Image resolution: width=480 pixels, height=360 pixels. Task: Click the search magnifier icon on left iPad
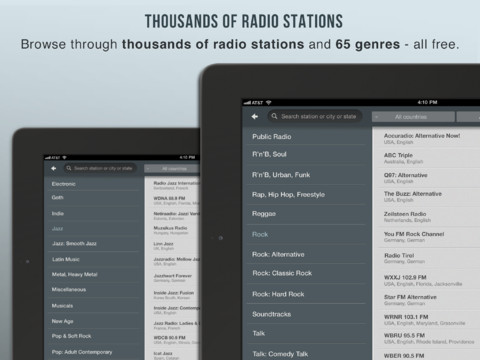[x=69, y=168]
